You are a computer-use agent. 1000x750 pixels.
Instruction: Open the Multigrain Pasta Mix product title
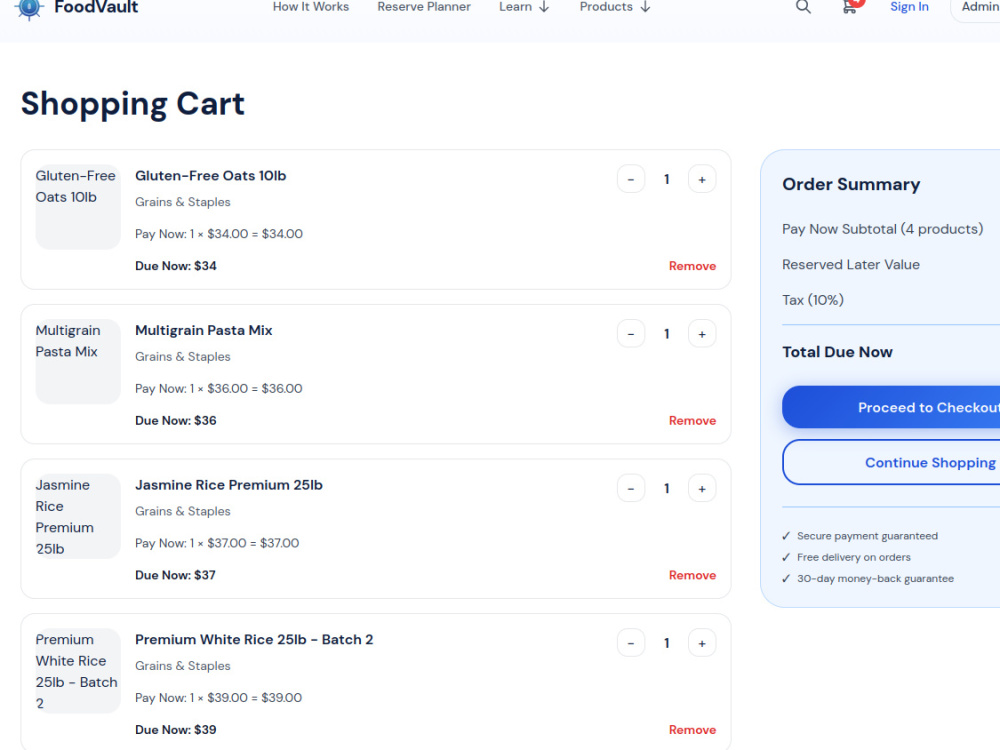(203, 330)
